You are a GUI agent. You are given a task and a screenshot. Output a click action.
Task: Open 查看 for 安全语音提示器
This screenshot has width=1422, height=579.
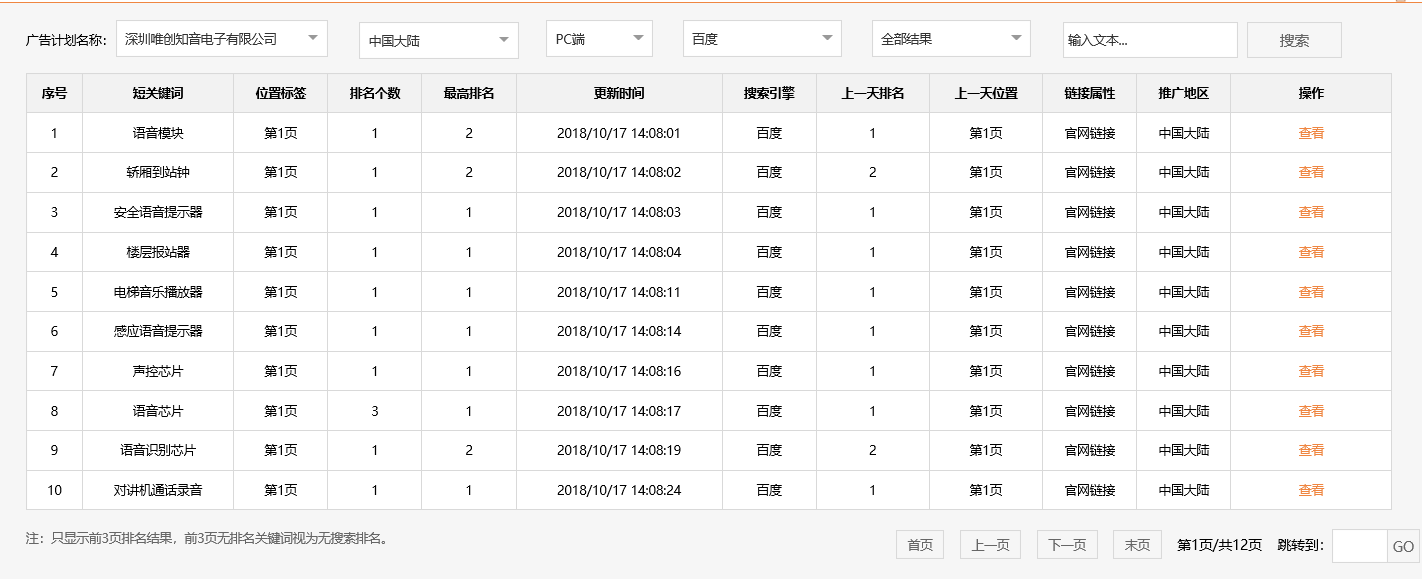[1310, 211]
